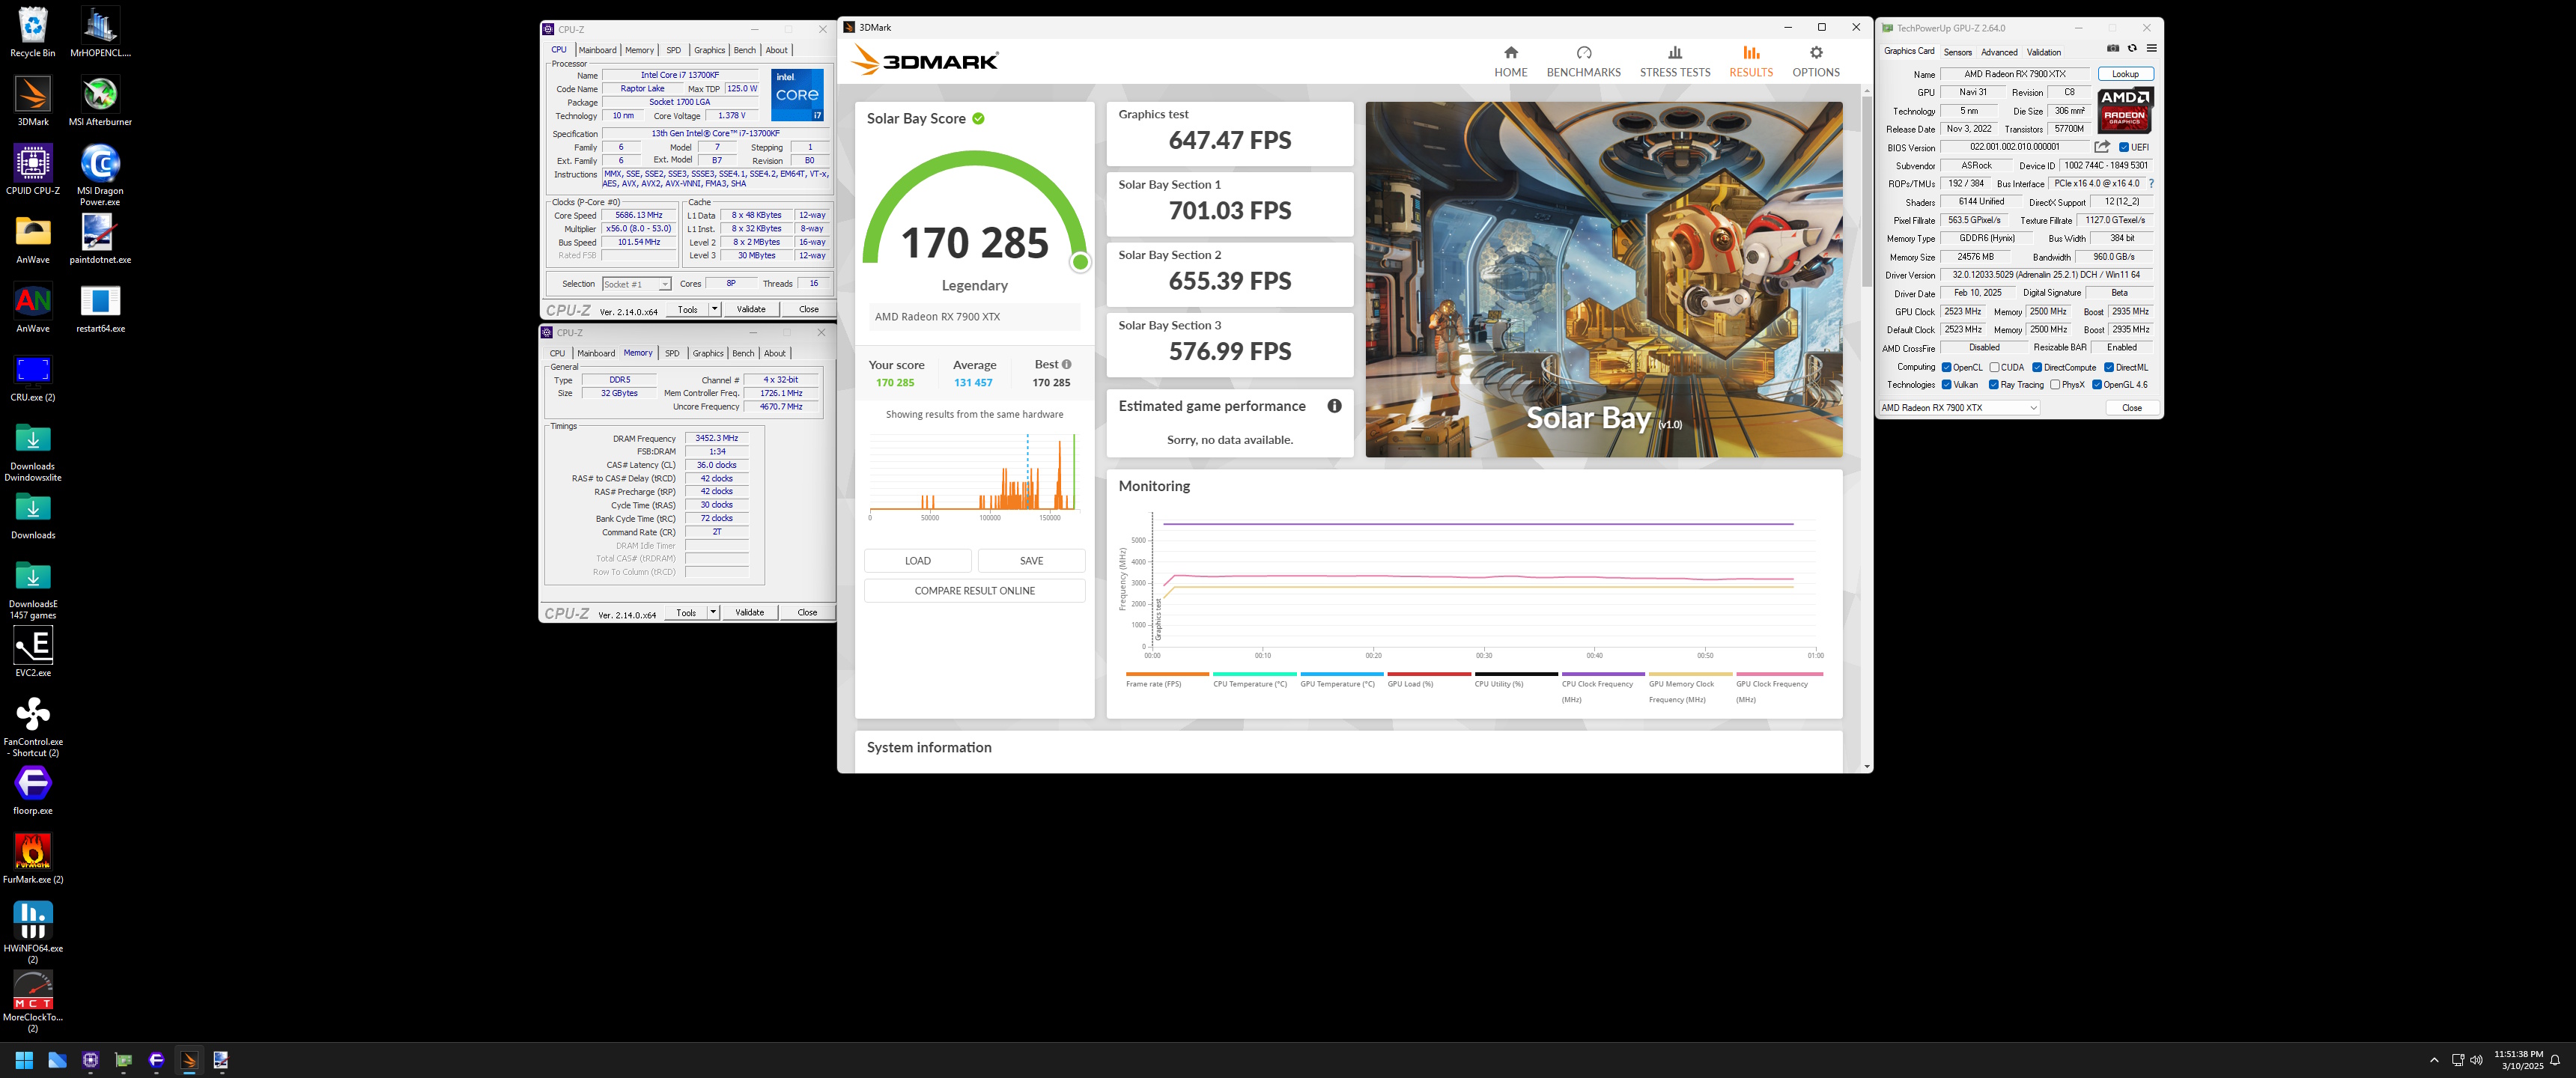The image size is (2576, 1078).
Task: Open the CRU.exe (2) desktop icon
Action: [33, 377]
